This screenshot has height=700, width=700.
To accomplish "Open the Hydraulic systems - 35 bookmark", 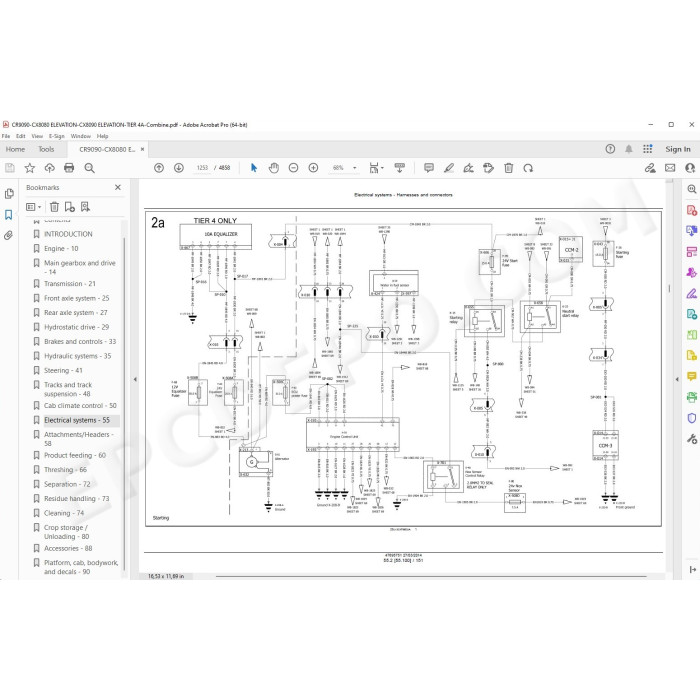I will pyautogui.click(x=77, y=356).
